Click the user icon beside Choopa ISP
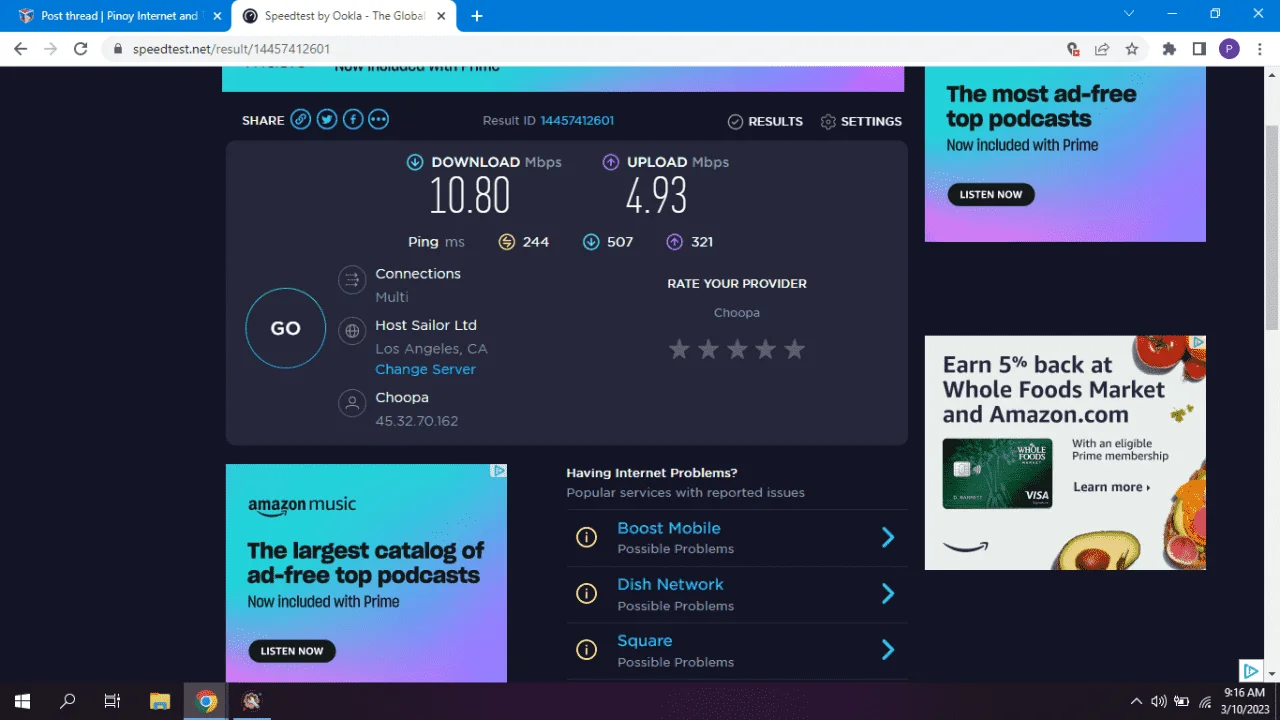Viewport: 1280px width, 720px height. tap(352, 403)
